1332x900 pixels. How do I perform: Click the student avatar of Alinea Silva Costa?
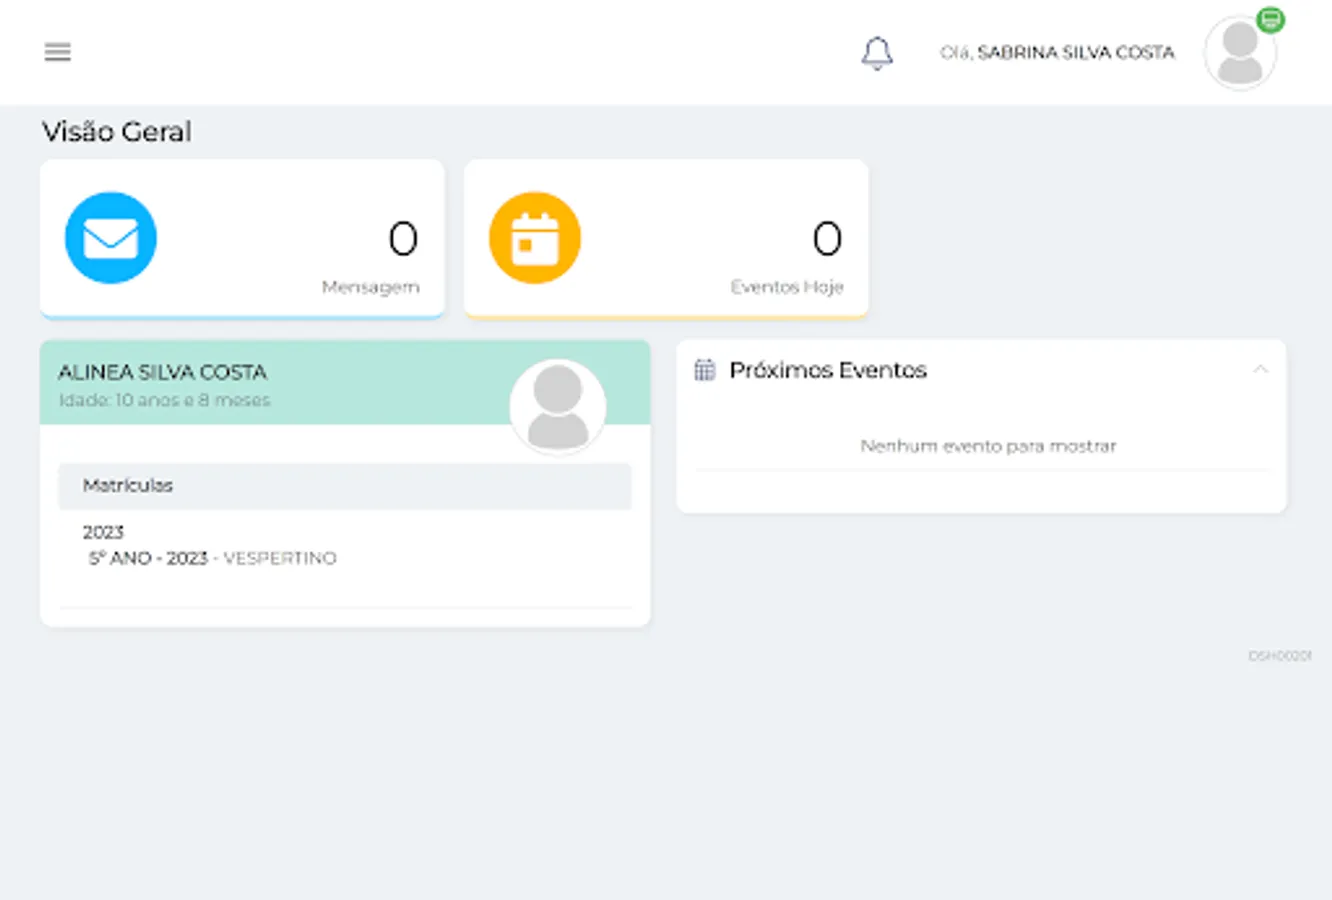(558, 407)
